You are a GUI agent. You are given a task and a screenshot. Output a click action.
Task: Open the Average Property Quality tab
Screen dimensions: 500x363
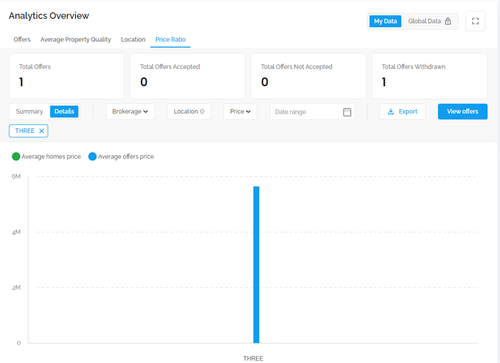pyautogui.click(x=76, y=40)
